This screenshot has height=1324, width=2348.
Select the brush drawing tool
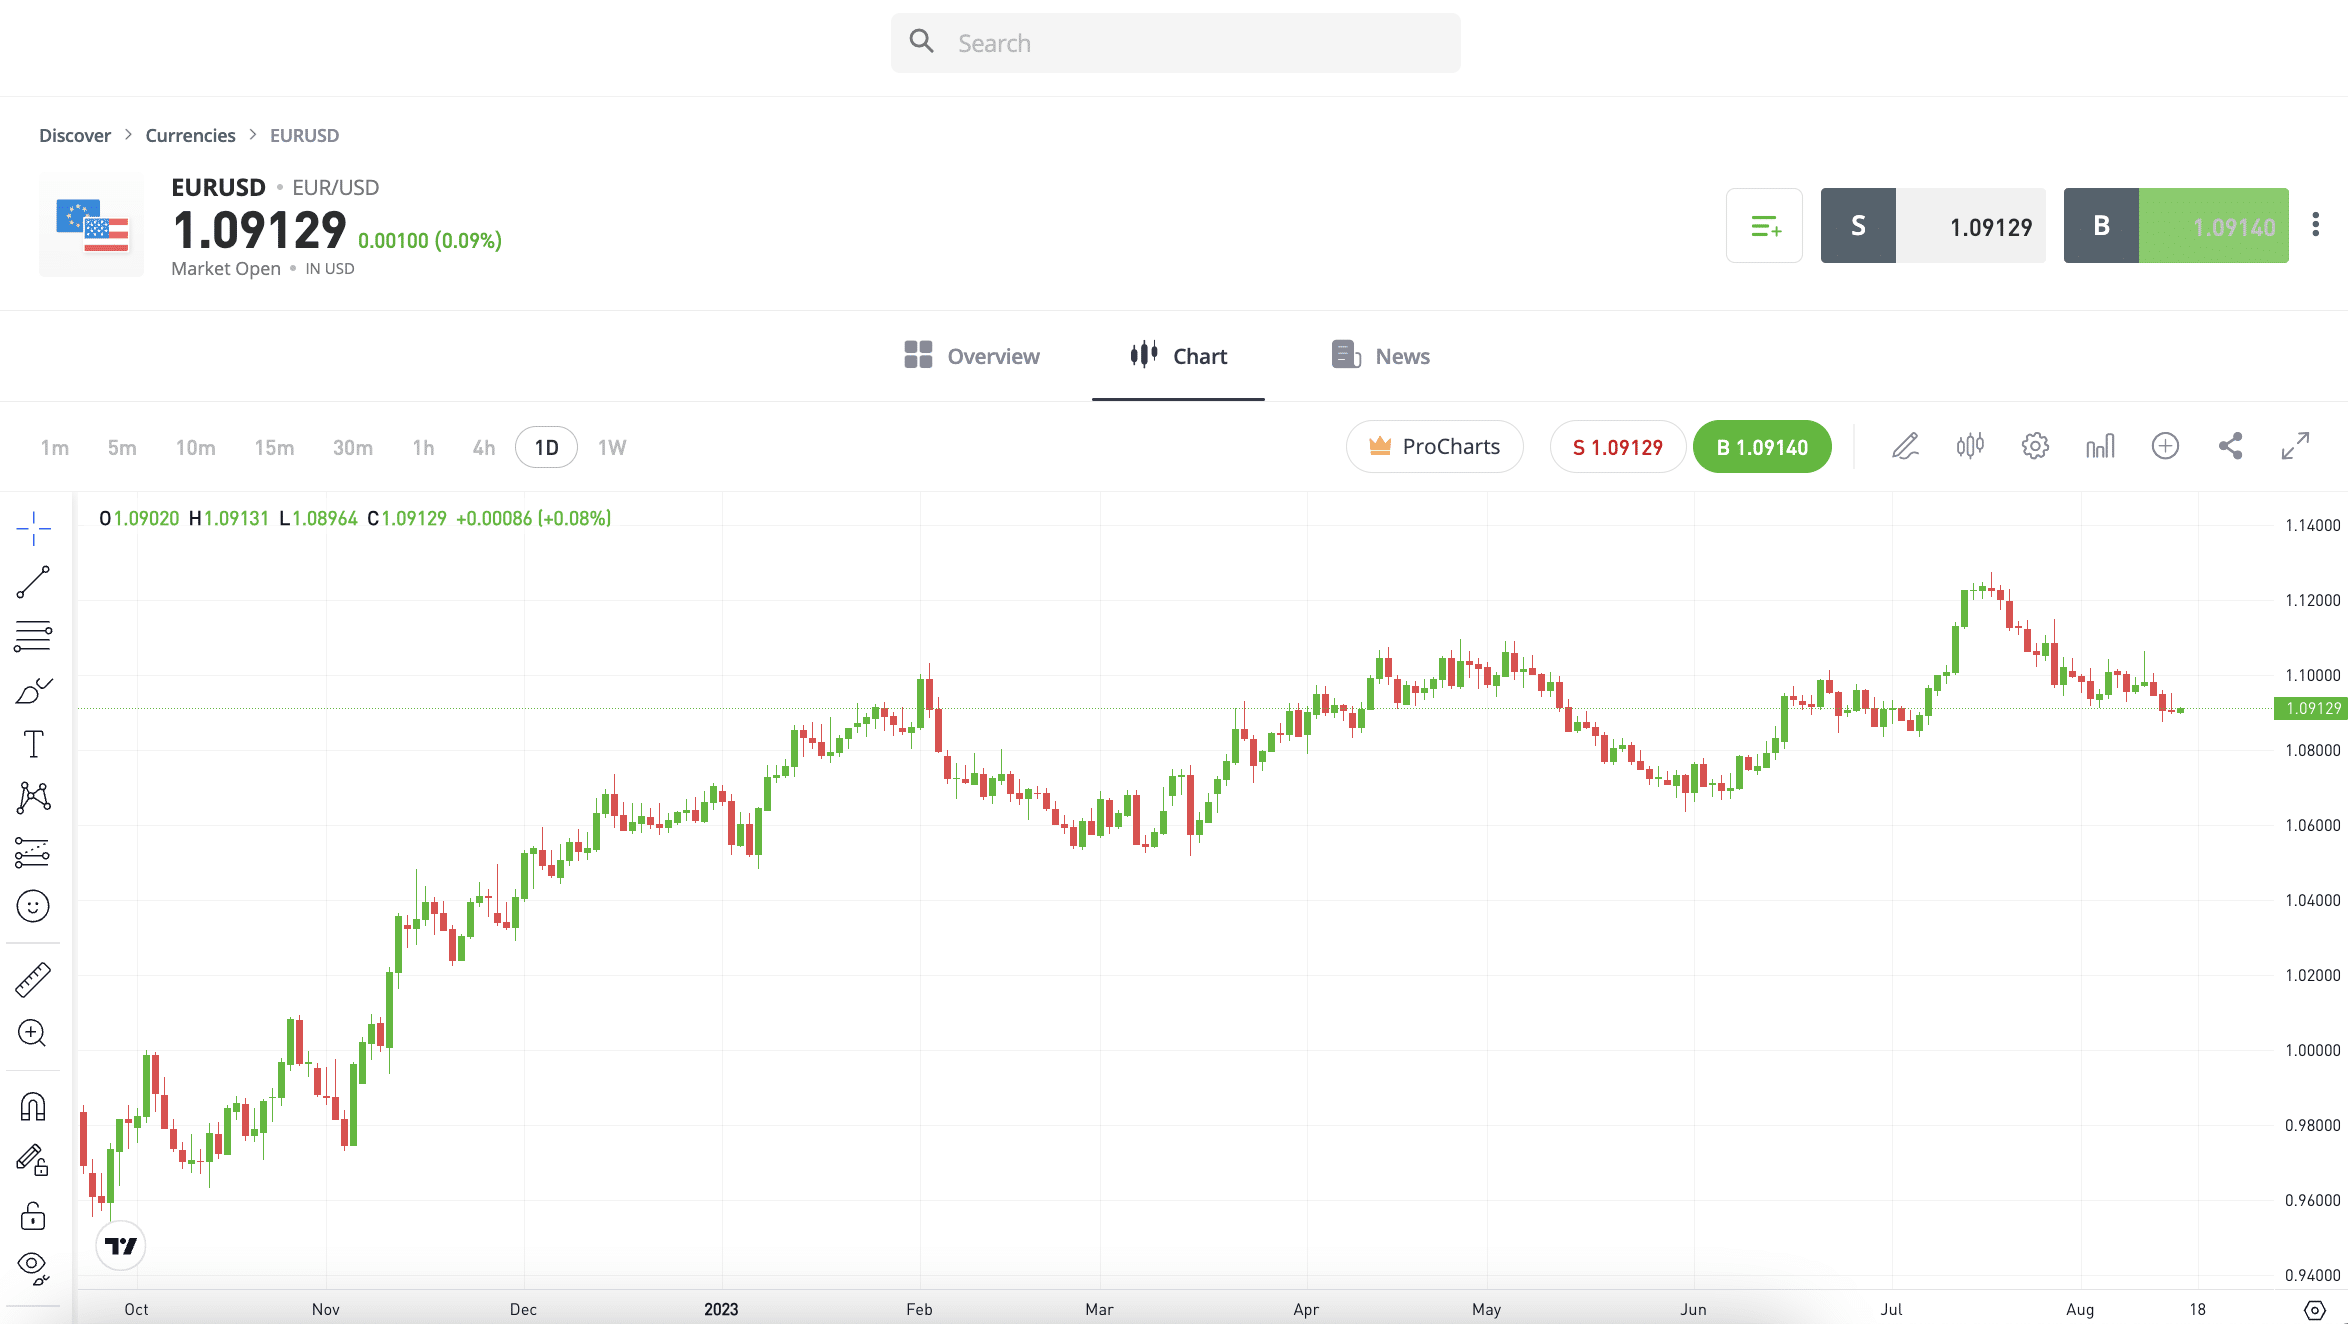33,690
